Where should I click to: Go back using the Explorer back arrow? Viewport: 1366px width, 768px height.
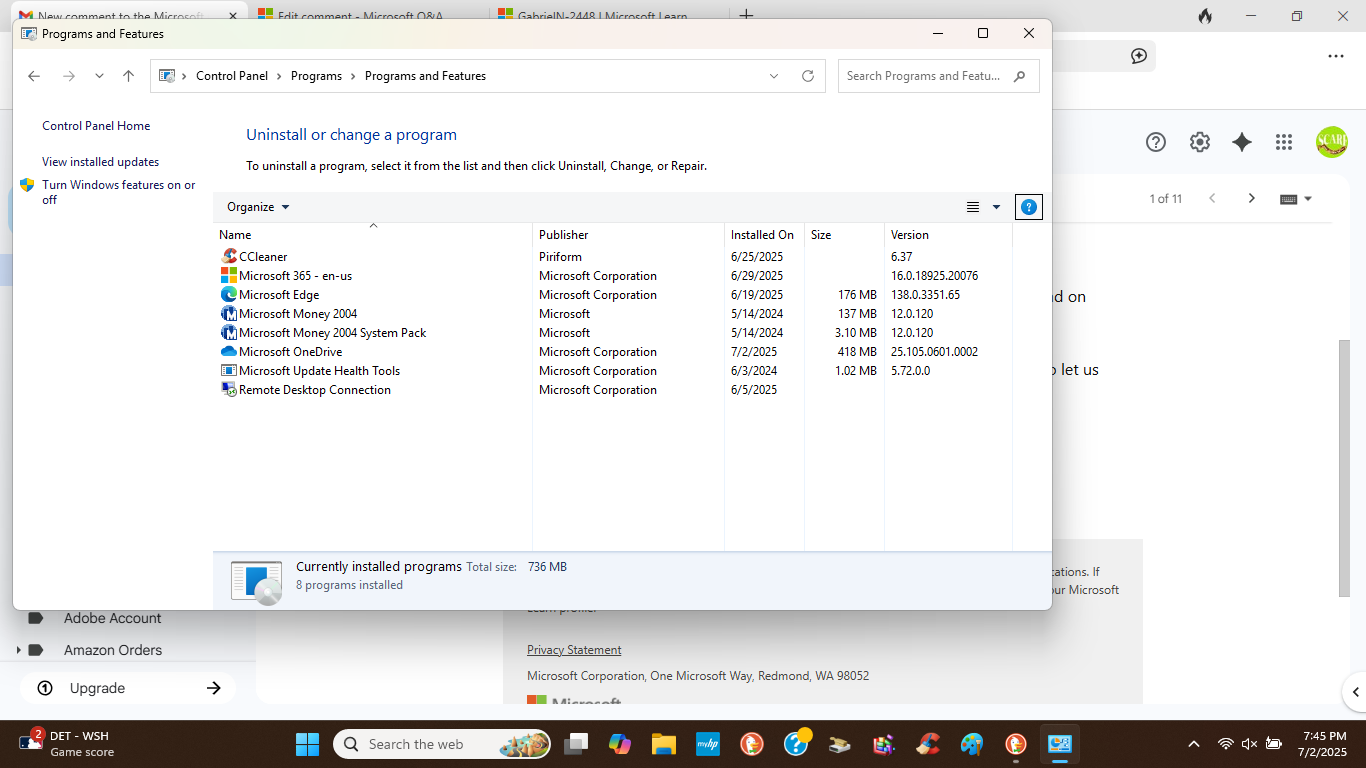click(x=34, y=76)
